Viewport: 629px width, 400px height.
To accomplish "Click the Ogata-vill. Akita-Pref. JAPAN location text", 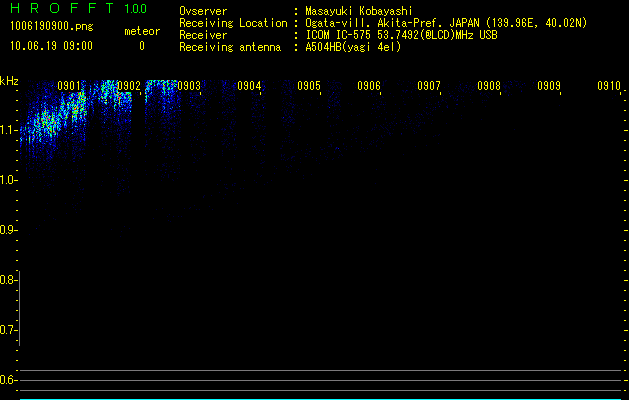I will click(446, 23).
